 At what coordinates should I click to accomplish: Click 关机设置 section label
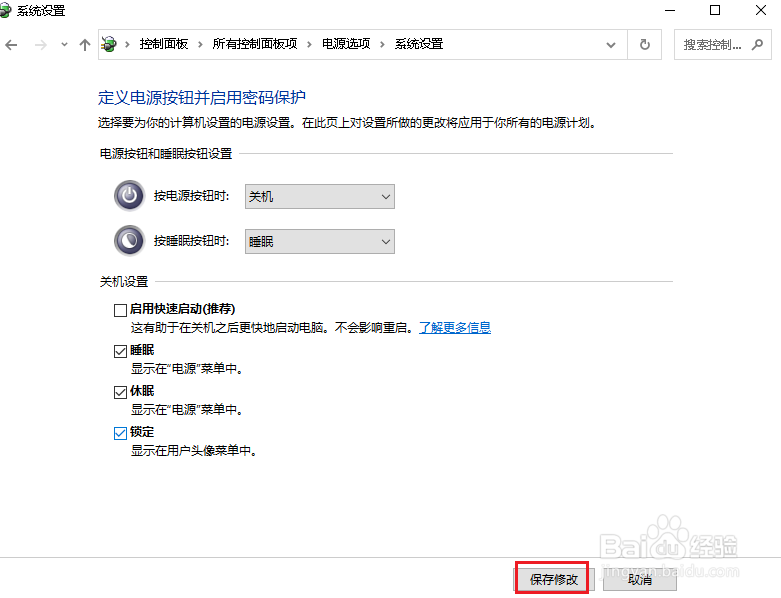tap(124, 282)
